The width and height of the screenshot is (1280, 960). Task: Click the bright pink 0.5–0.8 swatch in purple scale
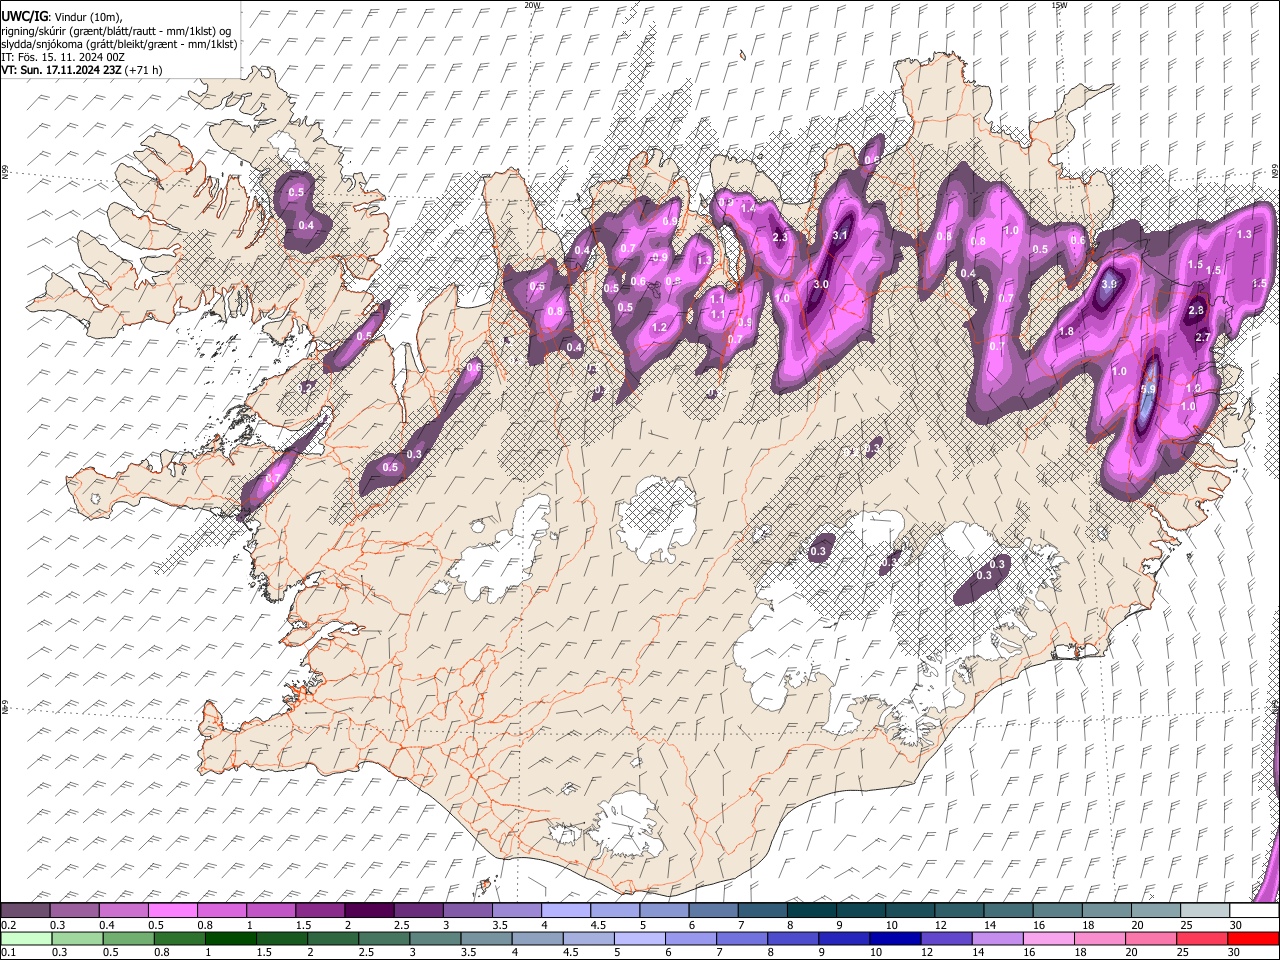pyautogui.click(x=172, y=910)
